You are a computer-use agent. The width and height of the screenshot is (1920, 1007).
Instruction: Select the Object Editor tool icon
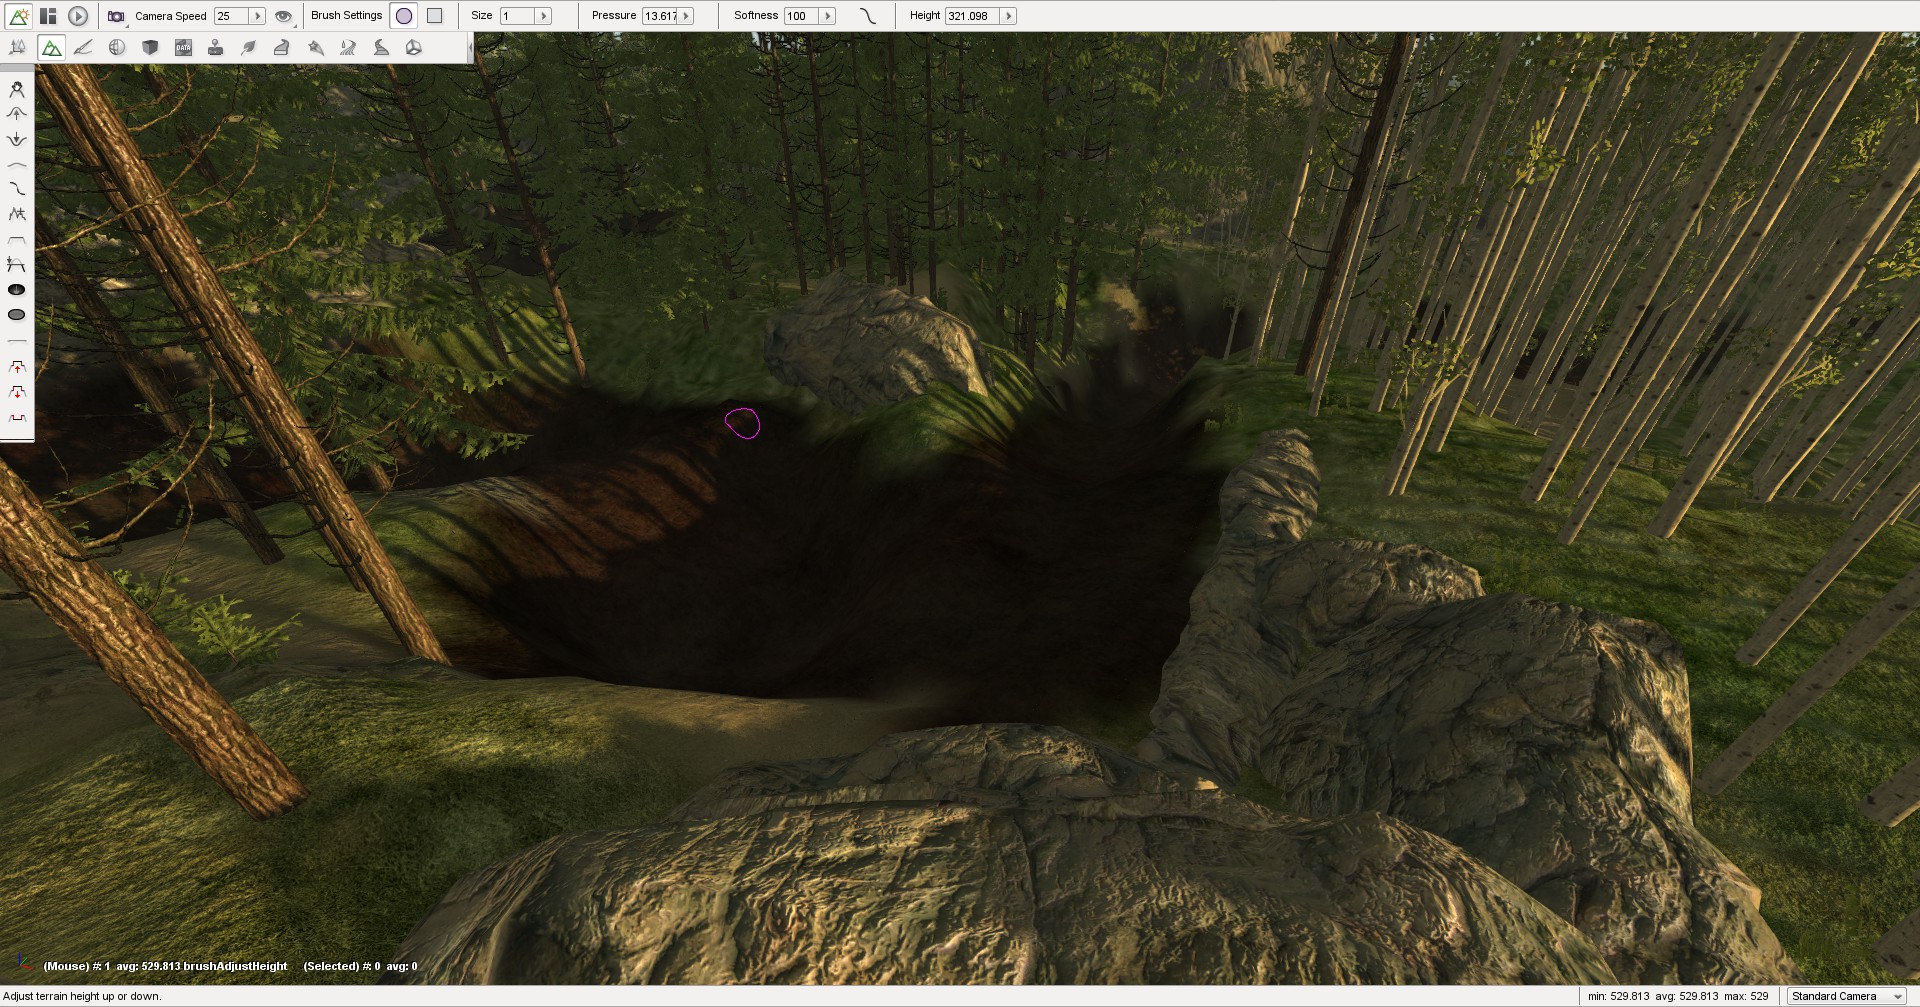click(18, 47)
